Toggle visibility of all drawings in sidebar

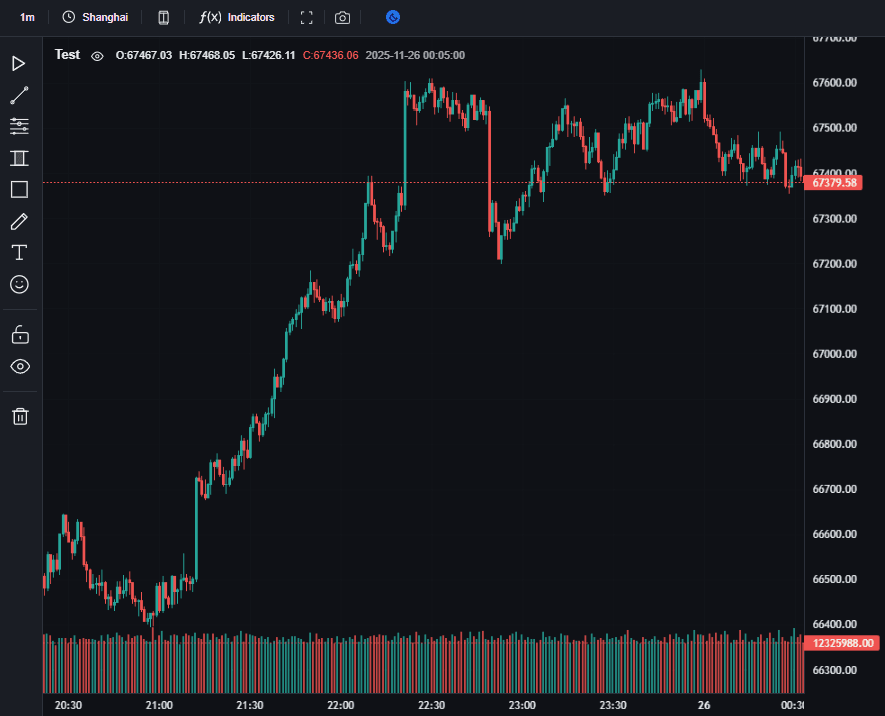tap(19, 366)
